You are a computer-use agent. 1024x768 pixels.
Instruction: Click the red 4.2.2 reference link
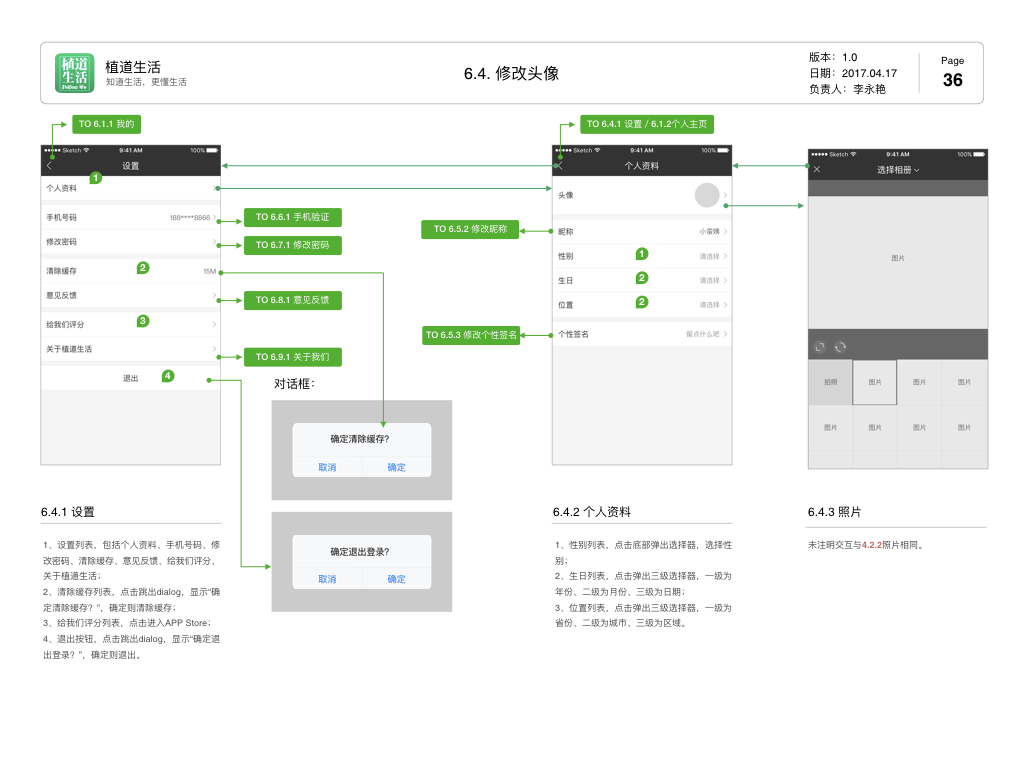click(872, 545)
